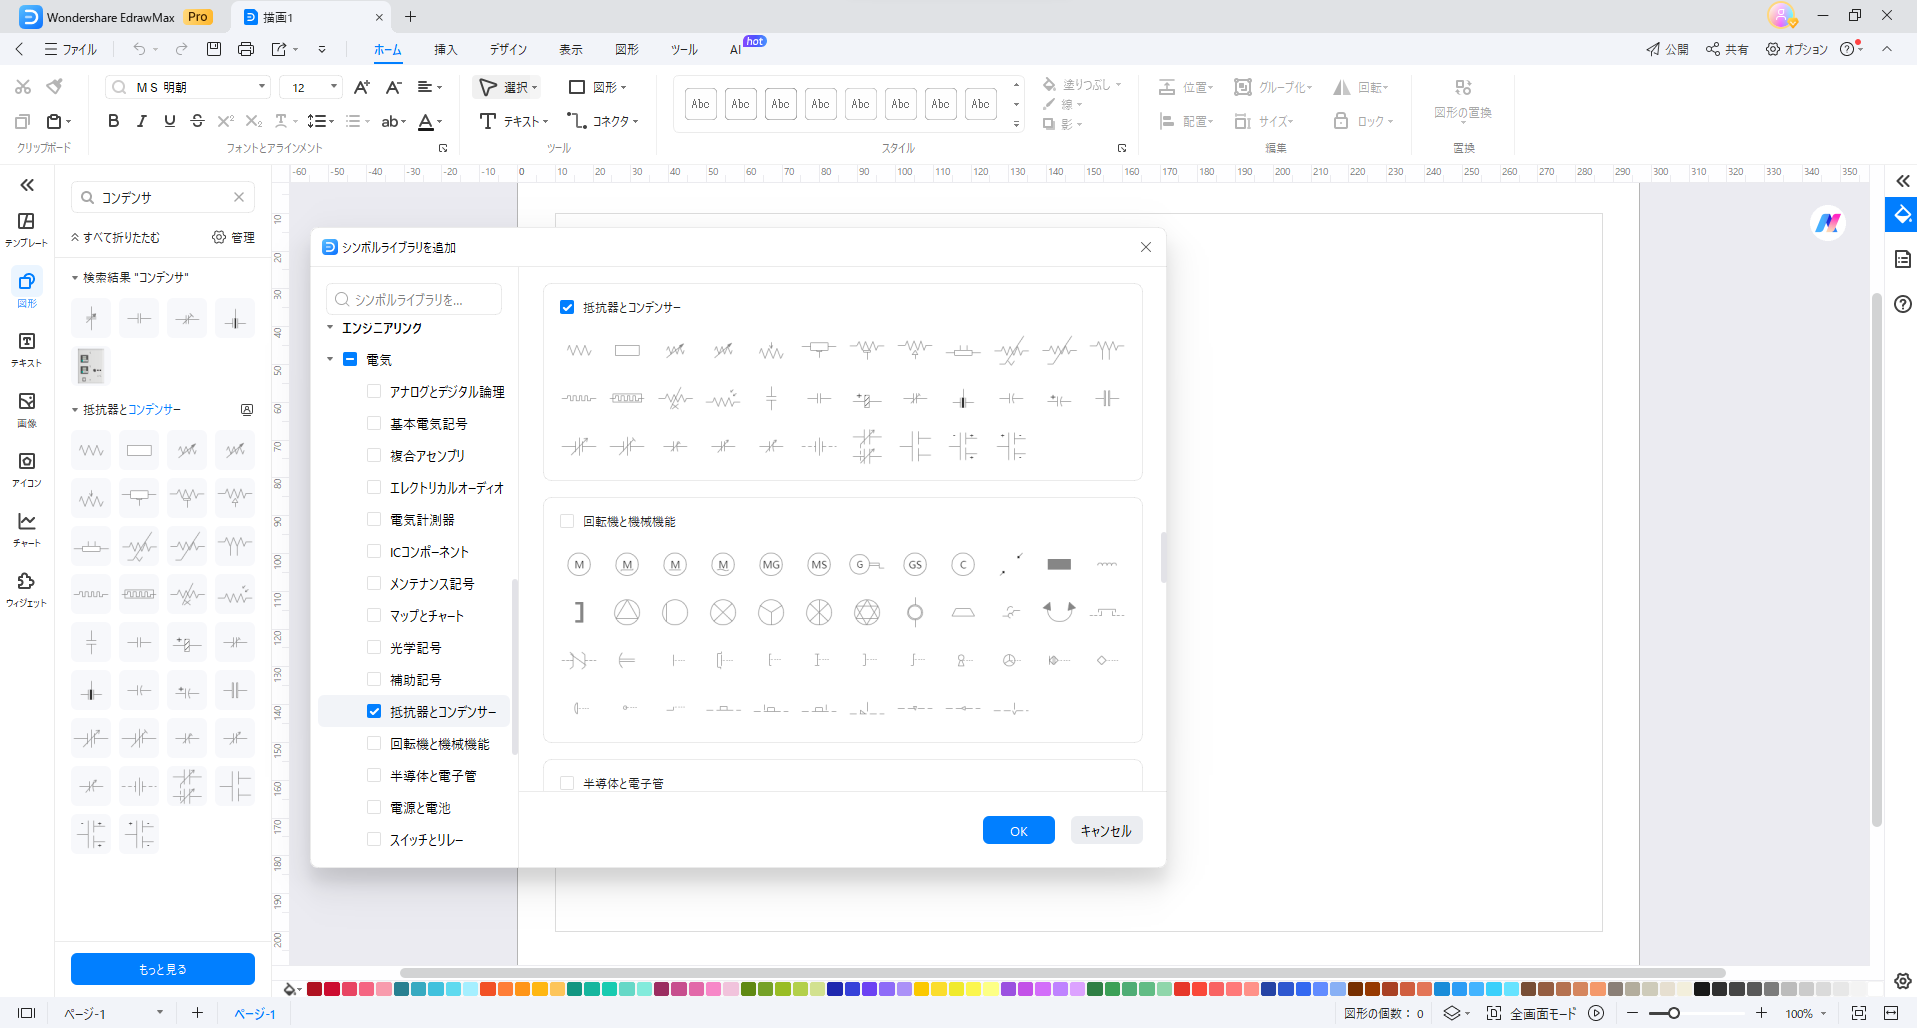Check 半導体と電子管 in the library tree
This screenshot has height=1028, width=1917.
point(374,775)
